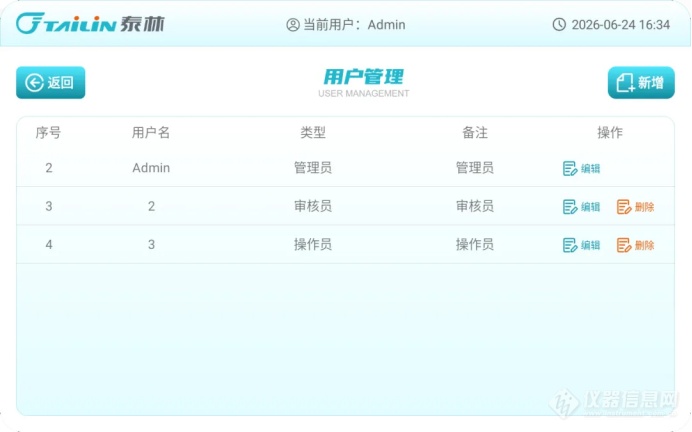Select the 操作 column header
692x432 pixels.
pyautogui.click(x=610, y=132)
